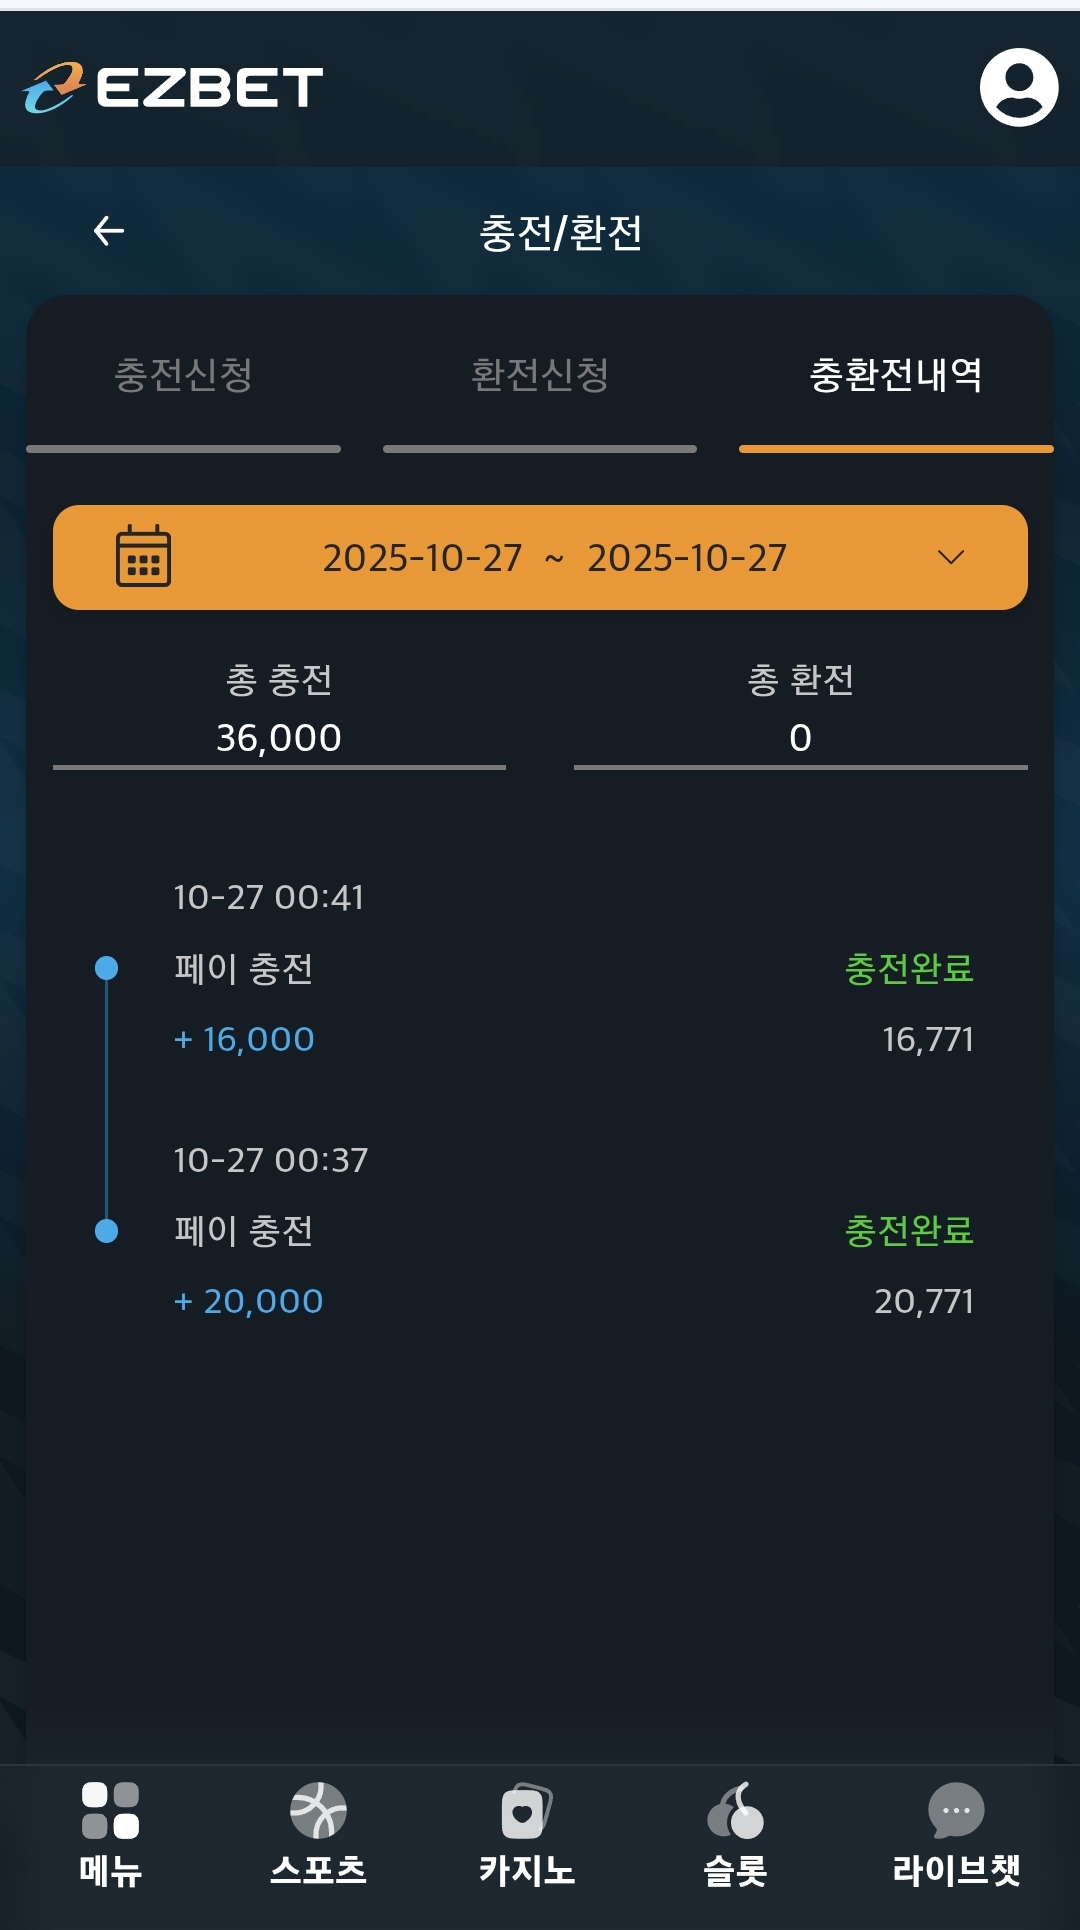Select the 2025-10-27 date range field
Screen dimensions: 1080x1930
[x=554, y=558]
